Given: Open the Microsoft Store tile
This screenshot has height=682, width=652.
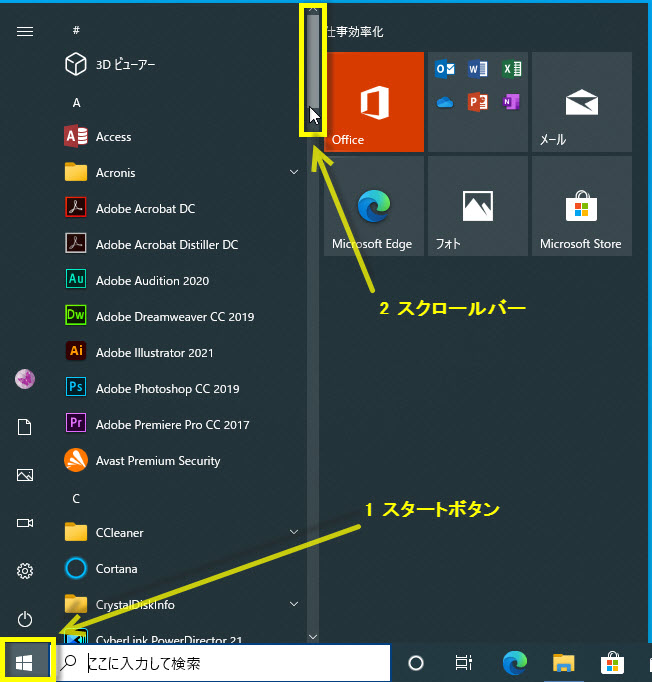Looking at the screenshot, I should [581, 206].
